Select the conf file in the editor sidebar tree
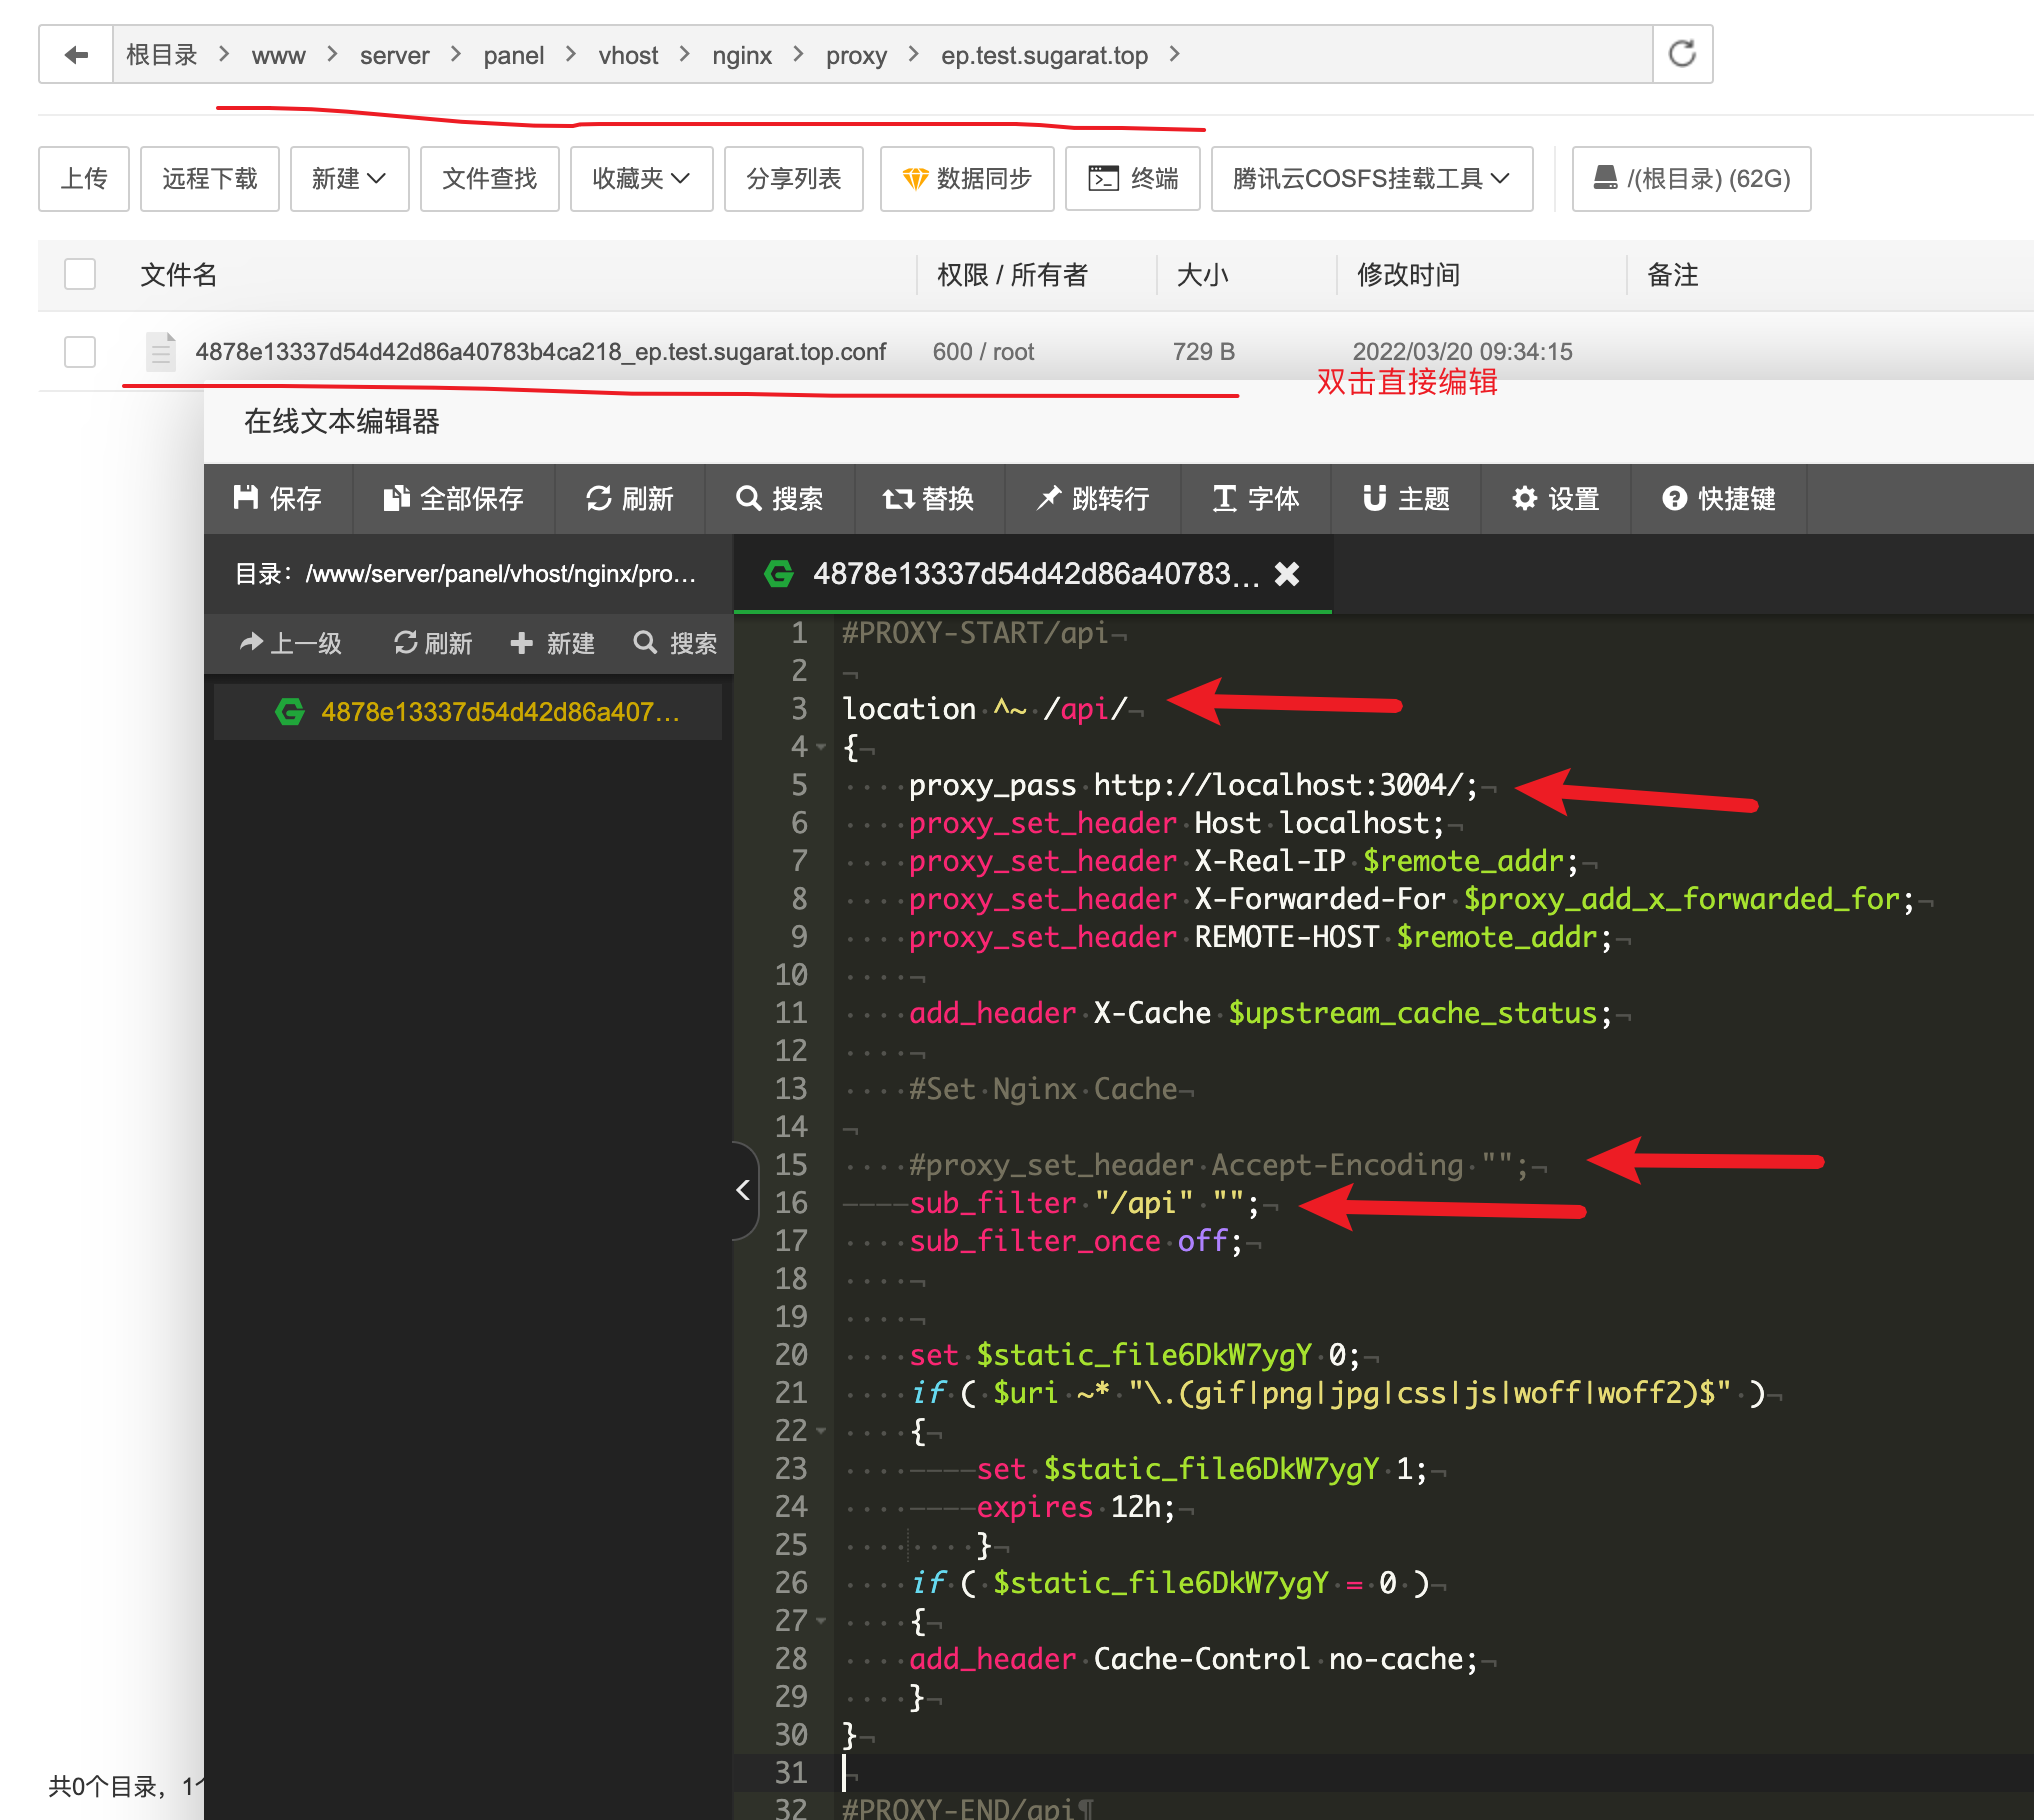 pyautogui.click(x=468, y=712)
